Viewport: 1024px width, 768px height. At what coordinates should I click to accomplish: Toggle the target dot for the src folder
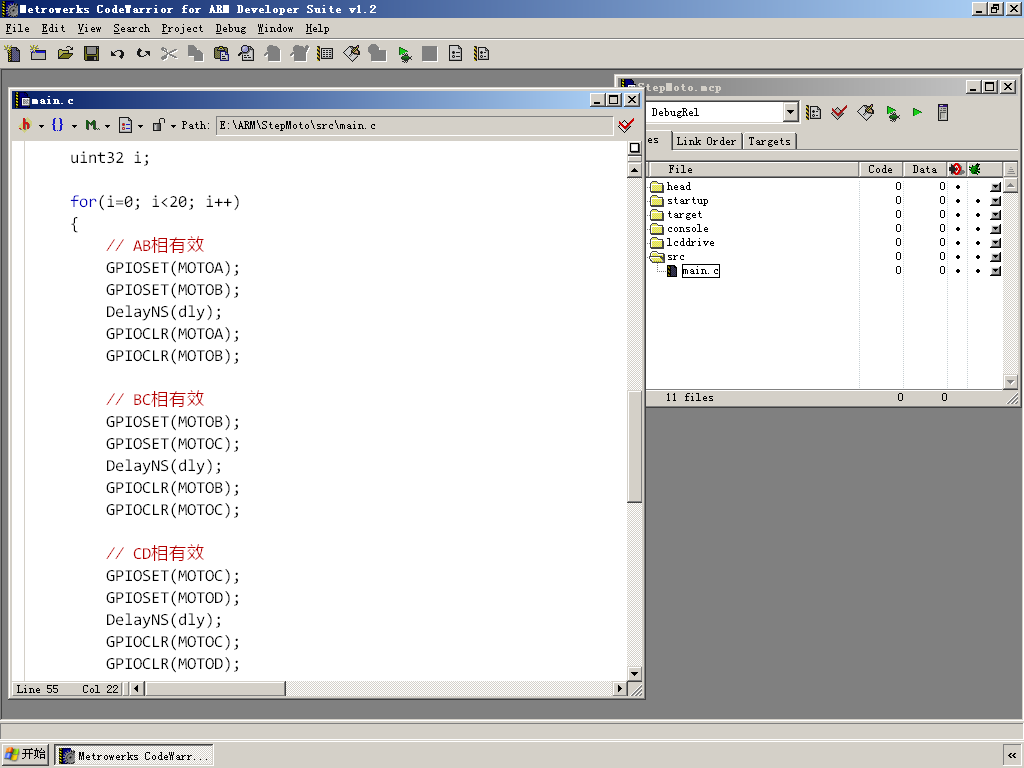[x=958, y=257]
